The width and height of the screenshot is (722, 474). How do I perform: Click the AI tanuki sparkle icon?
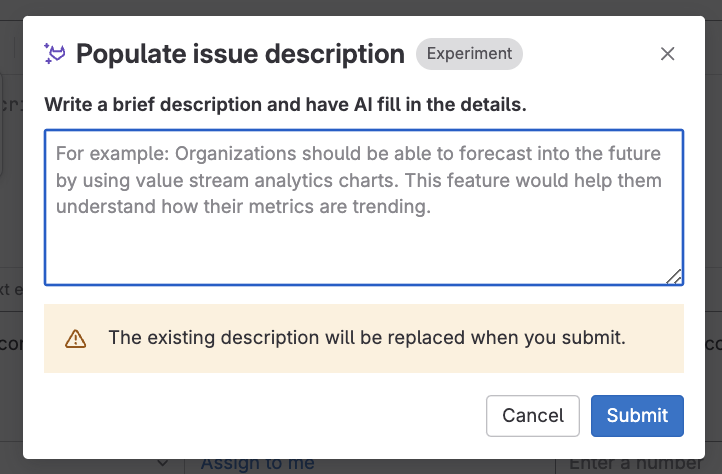point(54,54)
